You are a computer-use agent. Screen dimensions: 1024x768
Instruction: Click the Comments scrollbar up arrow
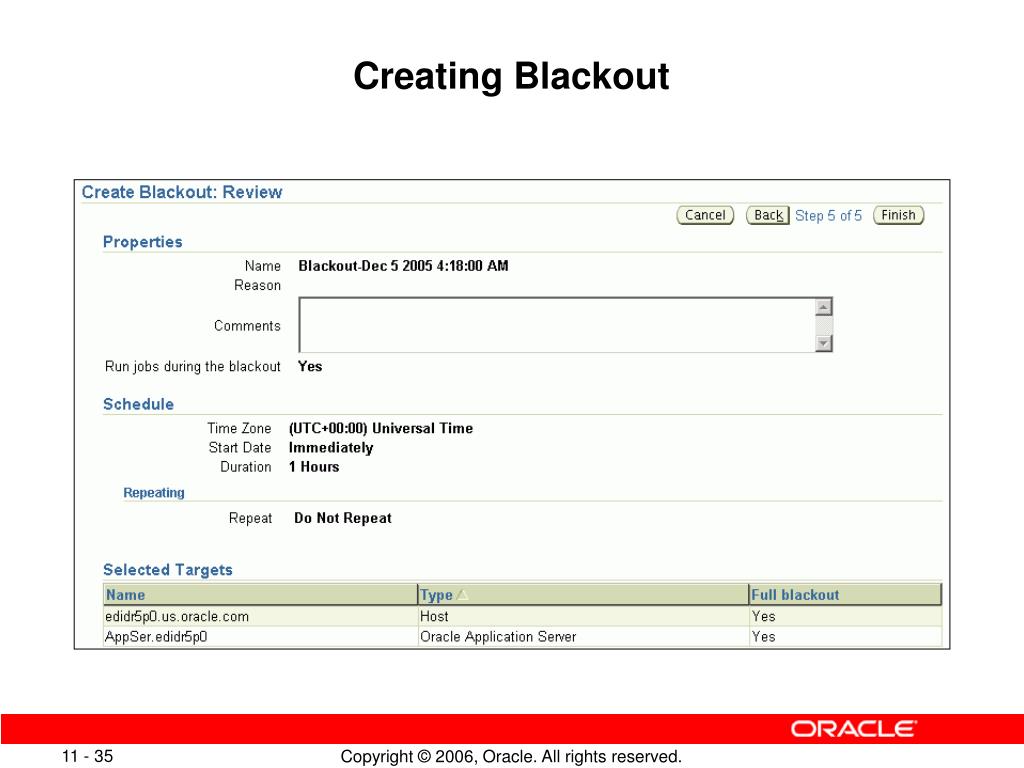824,306
